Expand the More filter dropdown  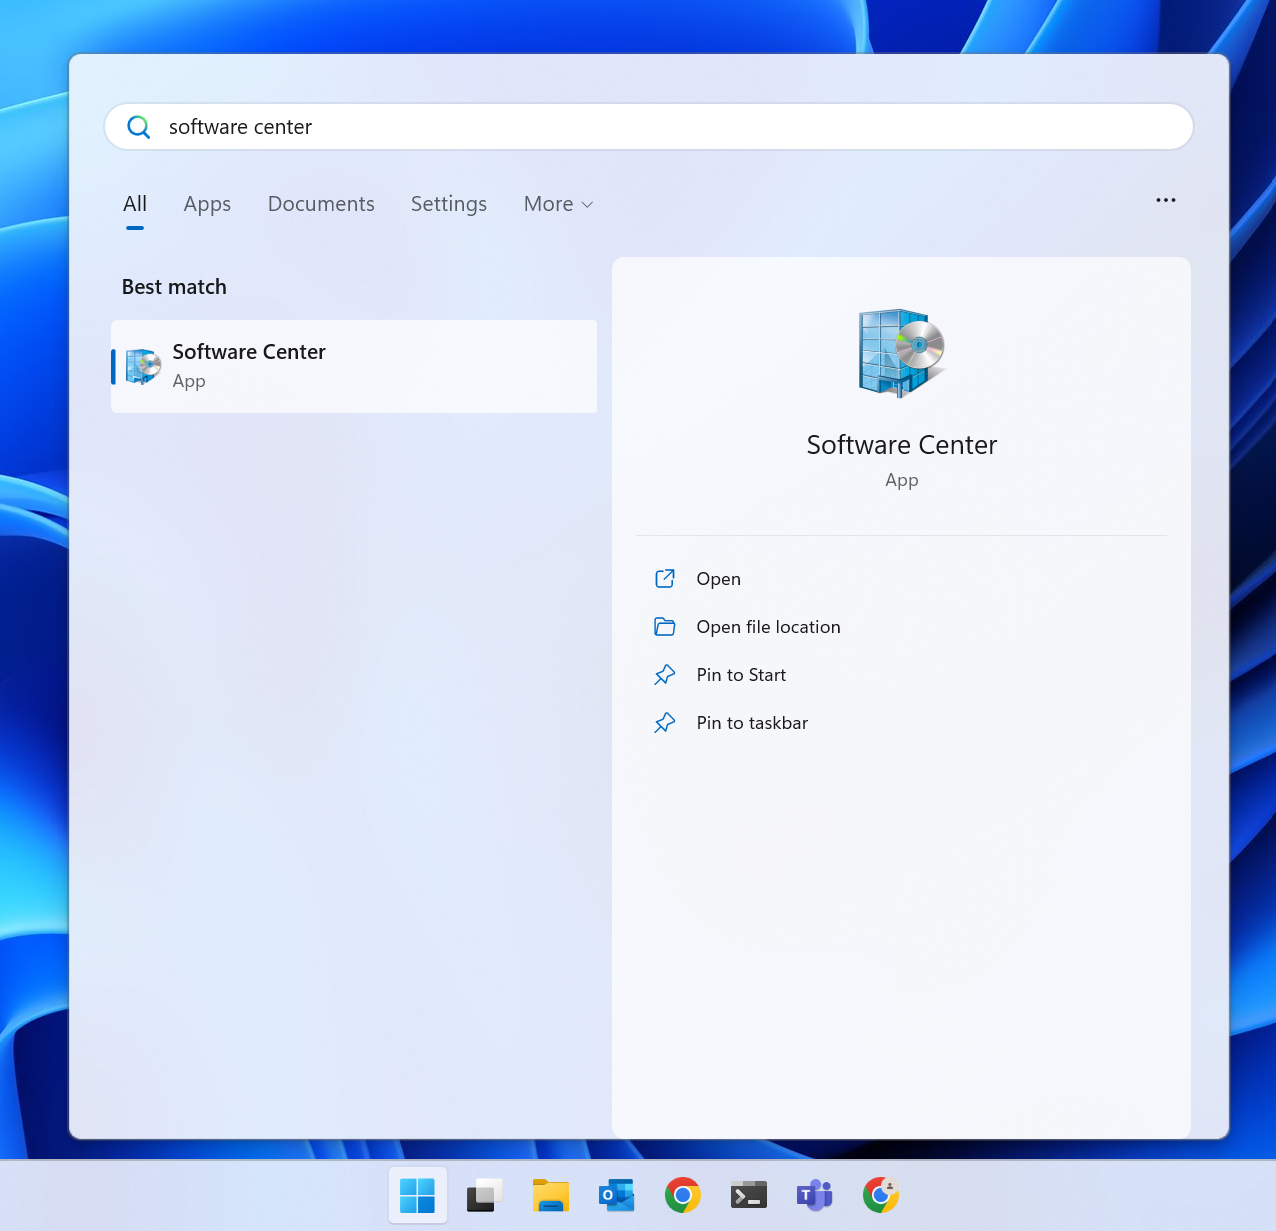558,204
